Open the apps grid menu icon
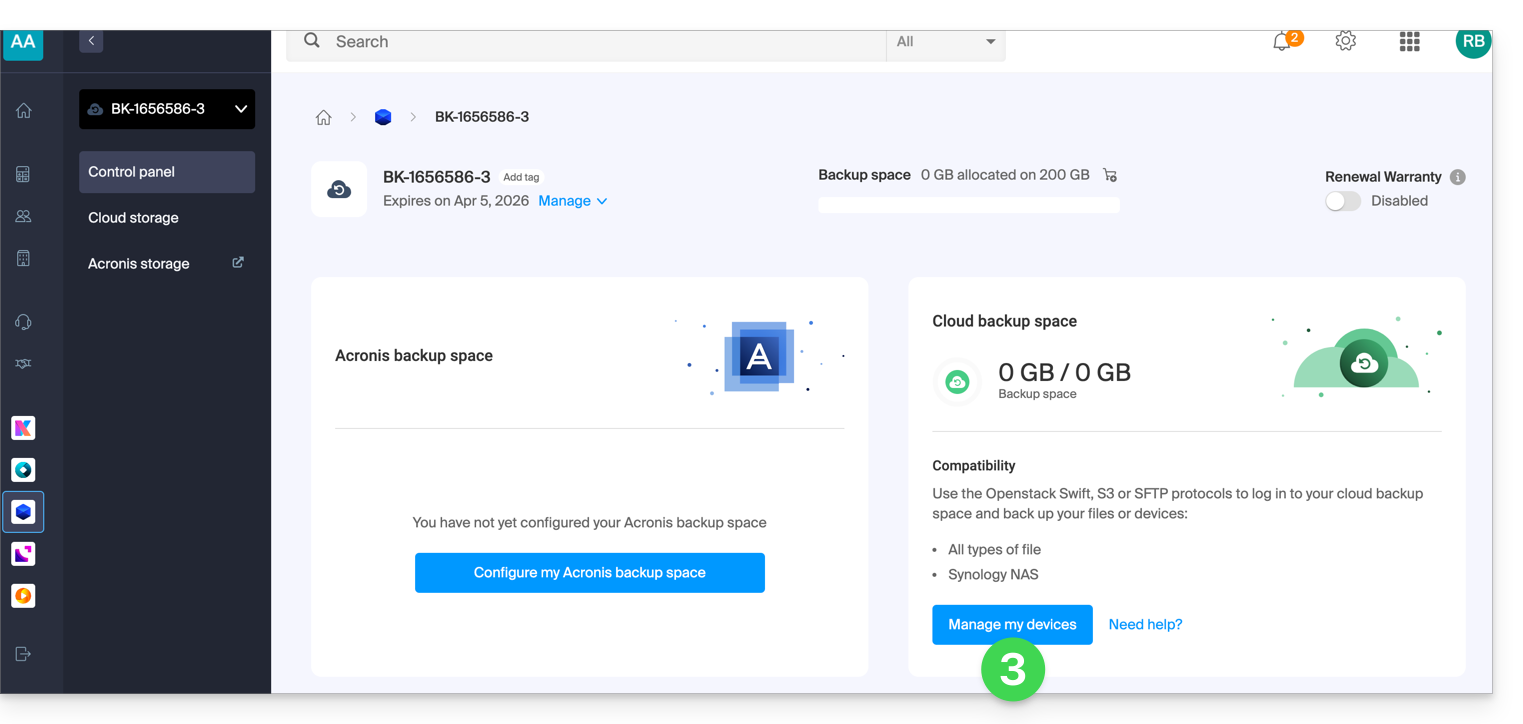This screenshot has width=1523, height=724. click(x=1409, y=41)
